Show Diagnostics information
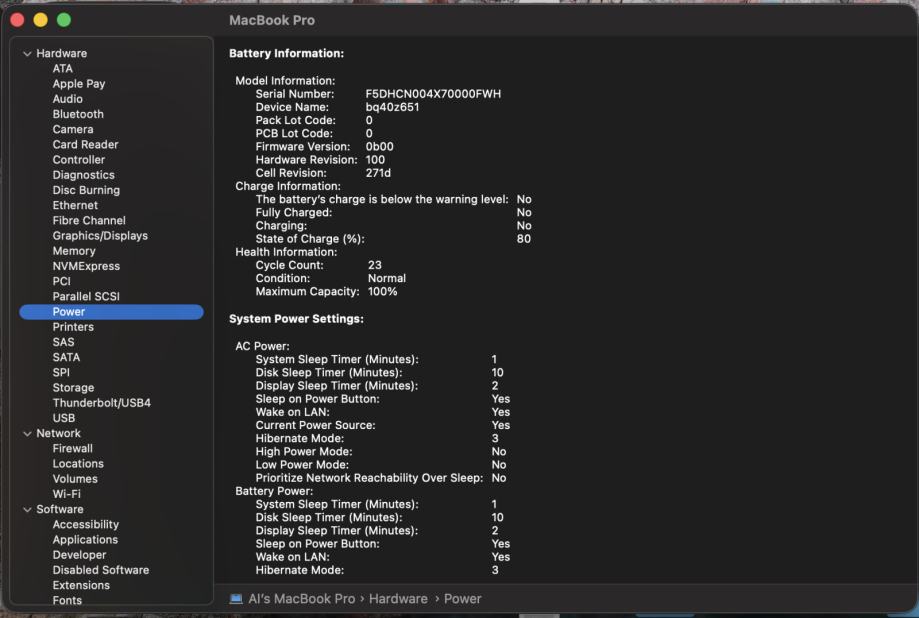This screenshot has width=919, height=618. coord(83,175)
